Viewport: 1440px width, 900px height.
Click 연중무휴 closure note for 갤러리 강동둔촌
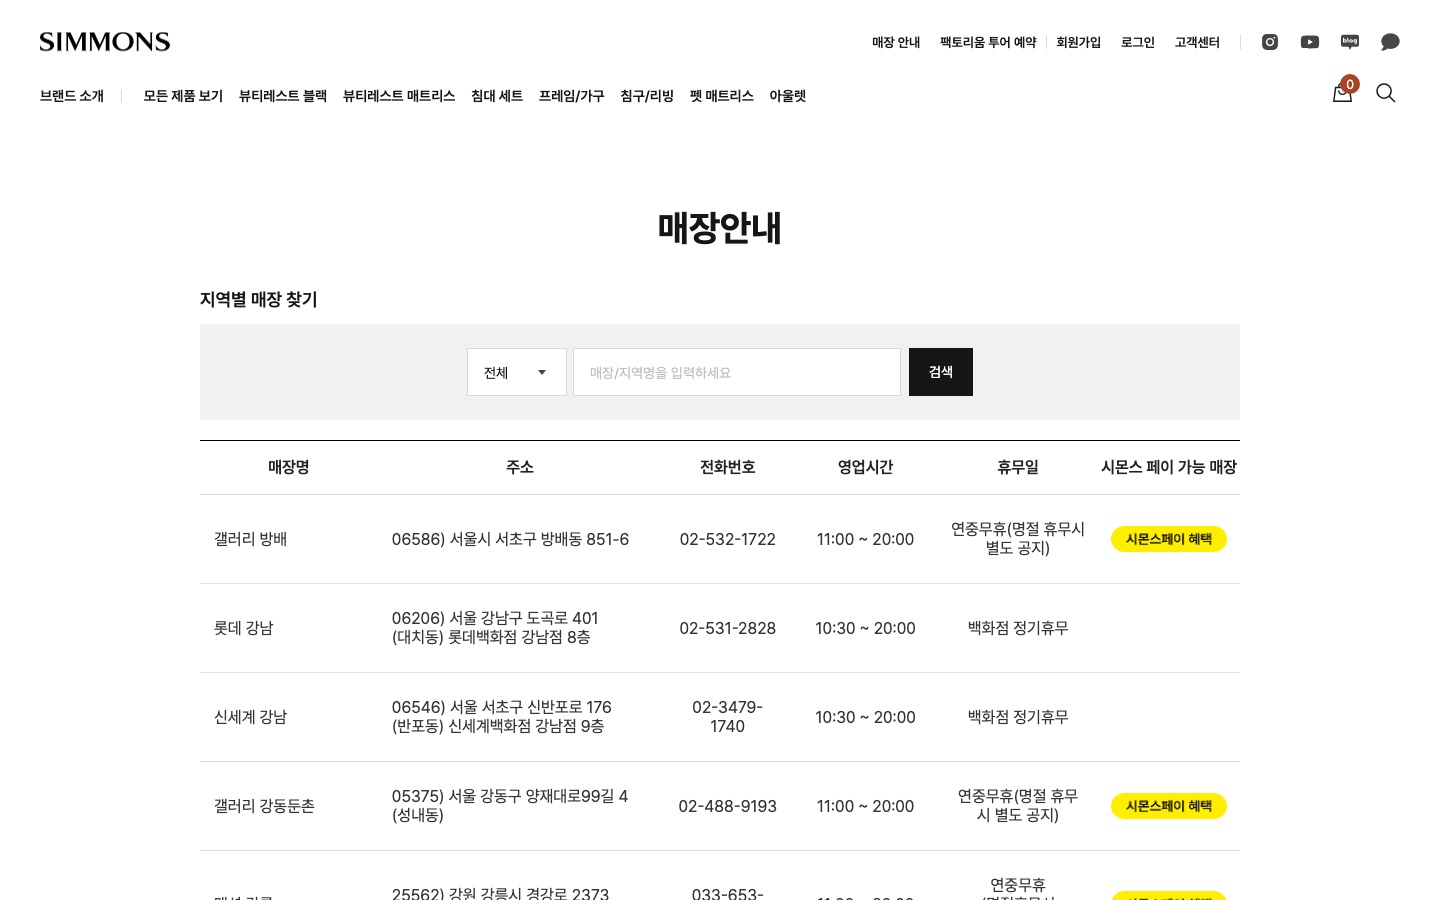click(1018, 806)
